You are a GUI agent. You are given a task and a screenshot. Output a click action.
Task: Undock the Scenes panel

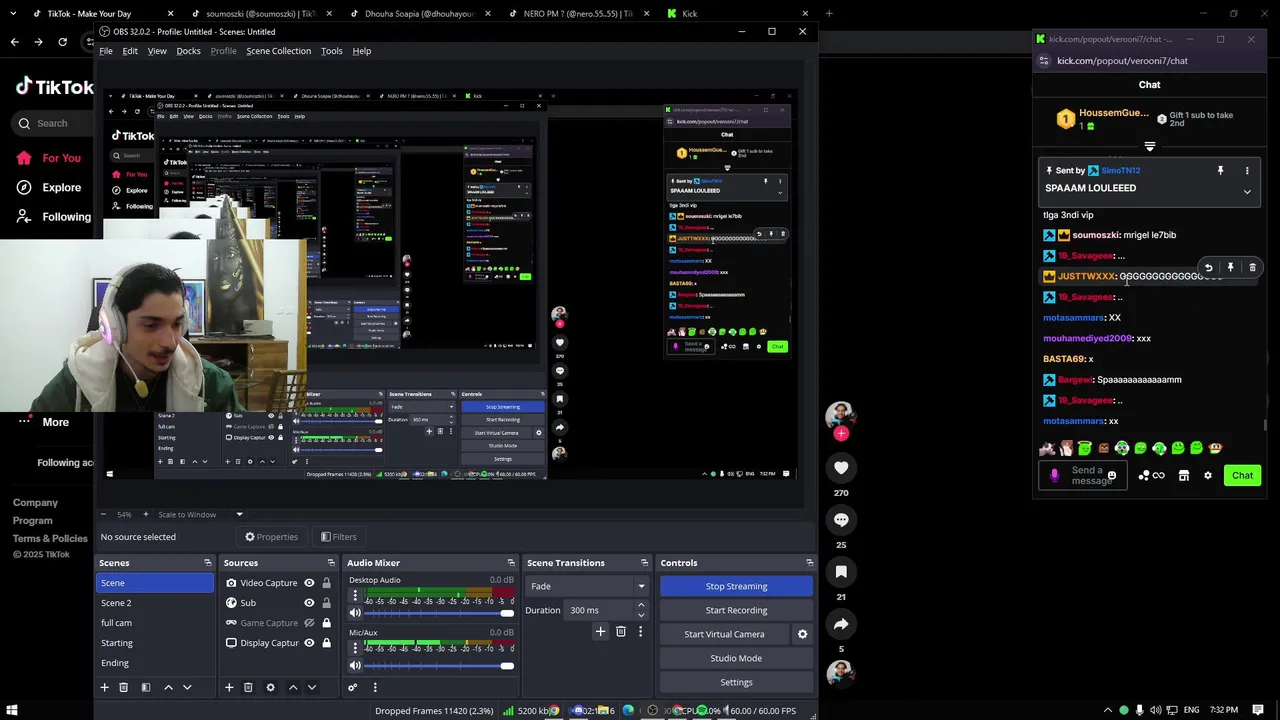(207, 563)
